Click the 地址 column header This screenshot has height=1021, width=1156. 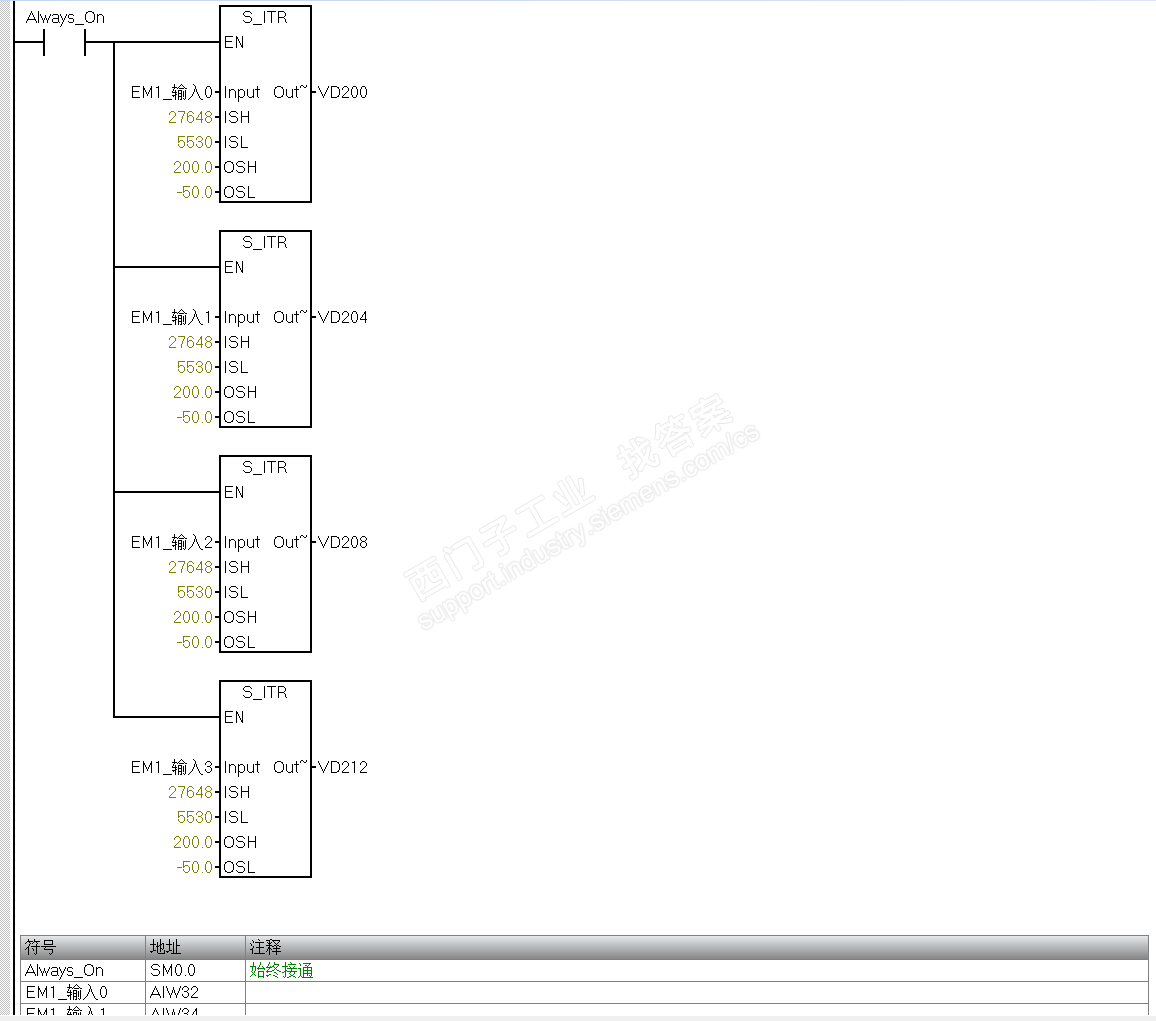(195, 947)
